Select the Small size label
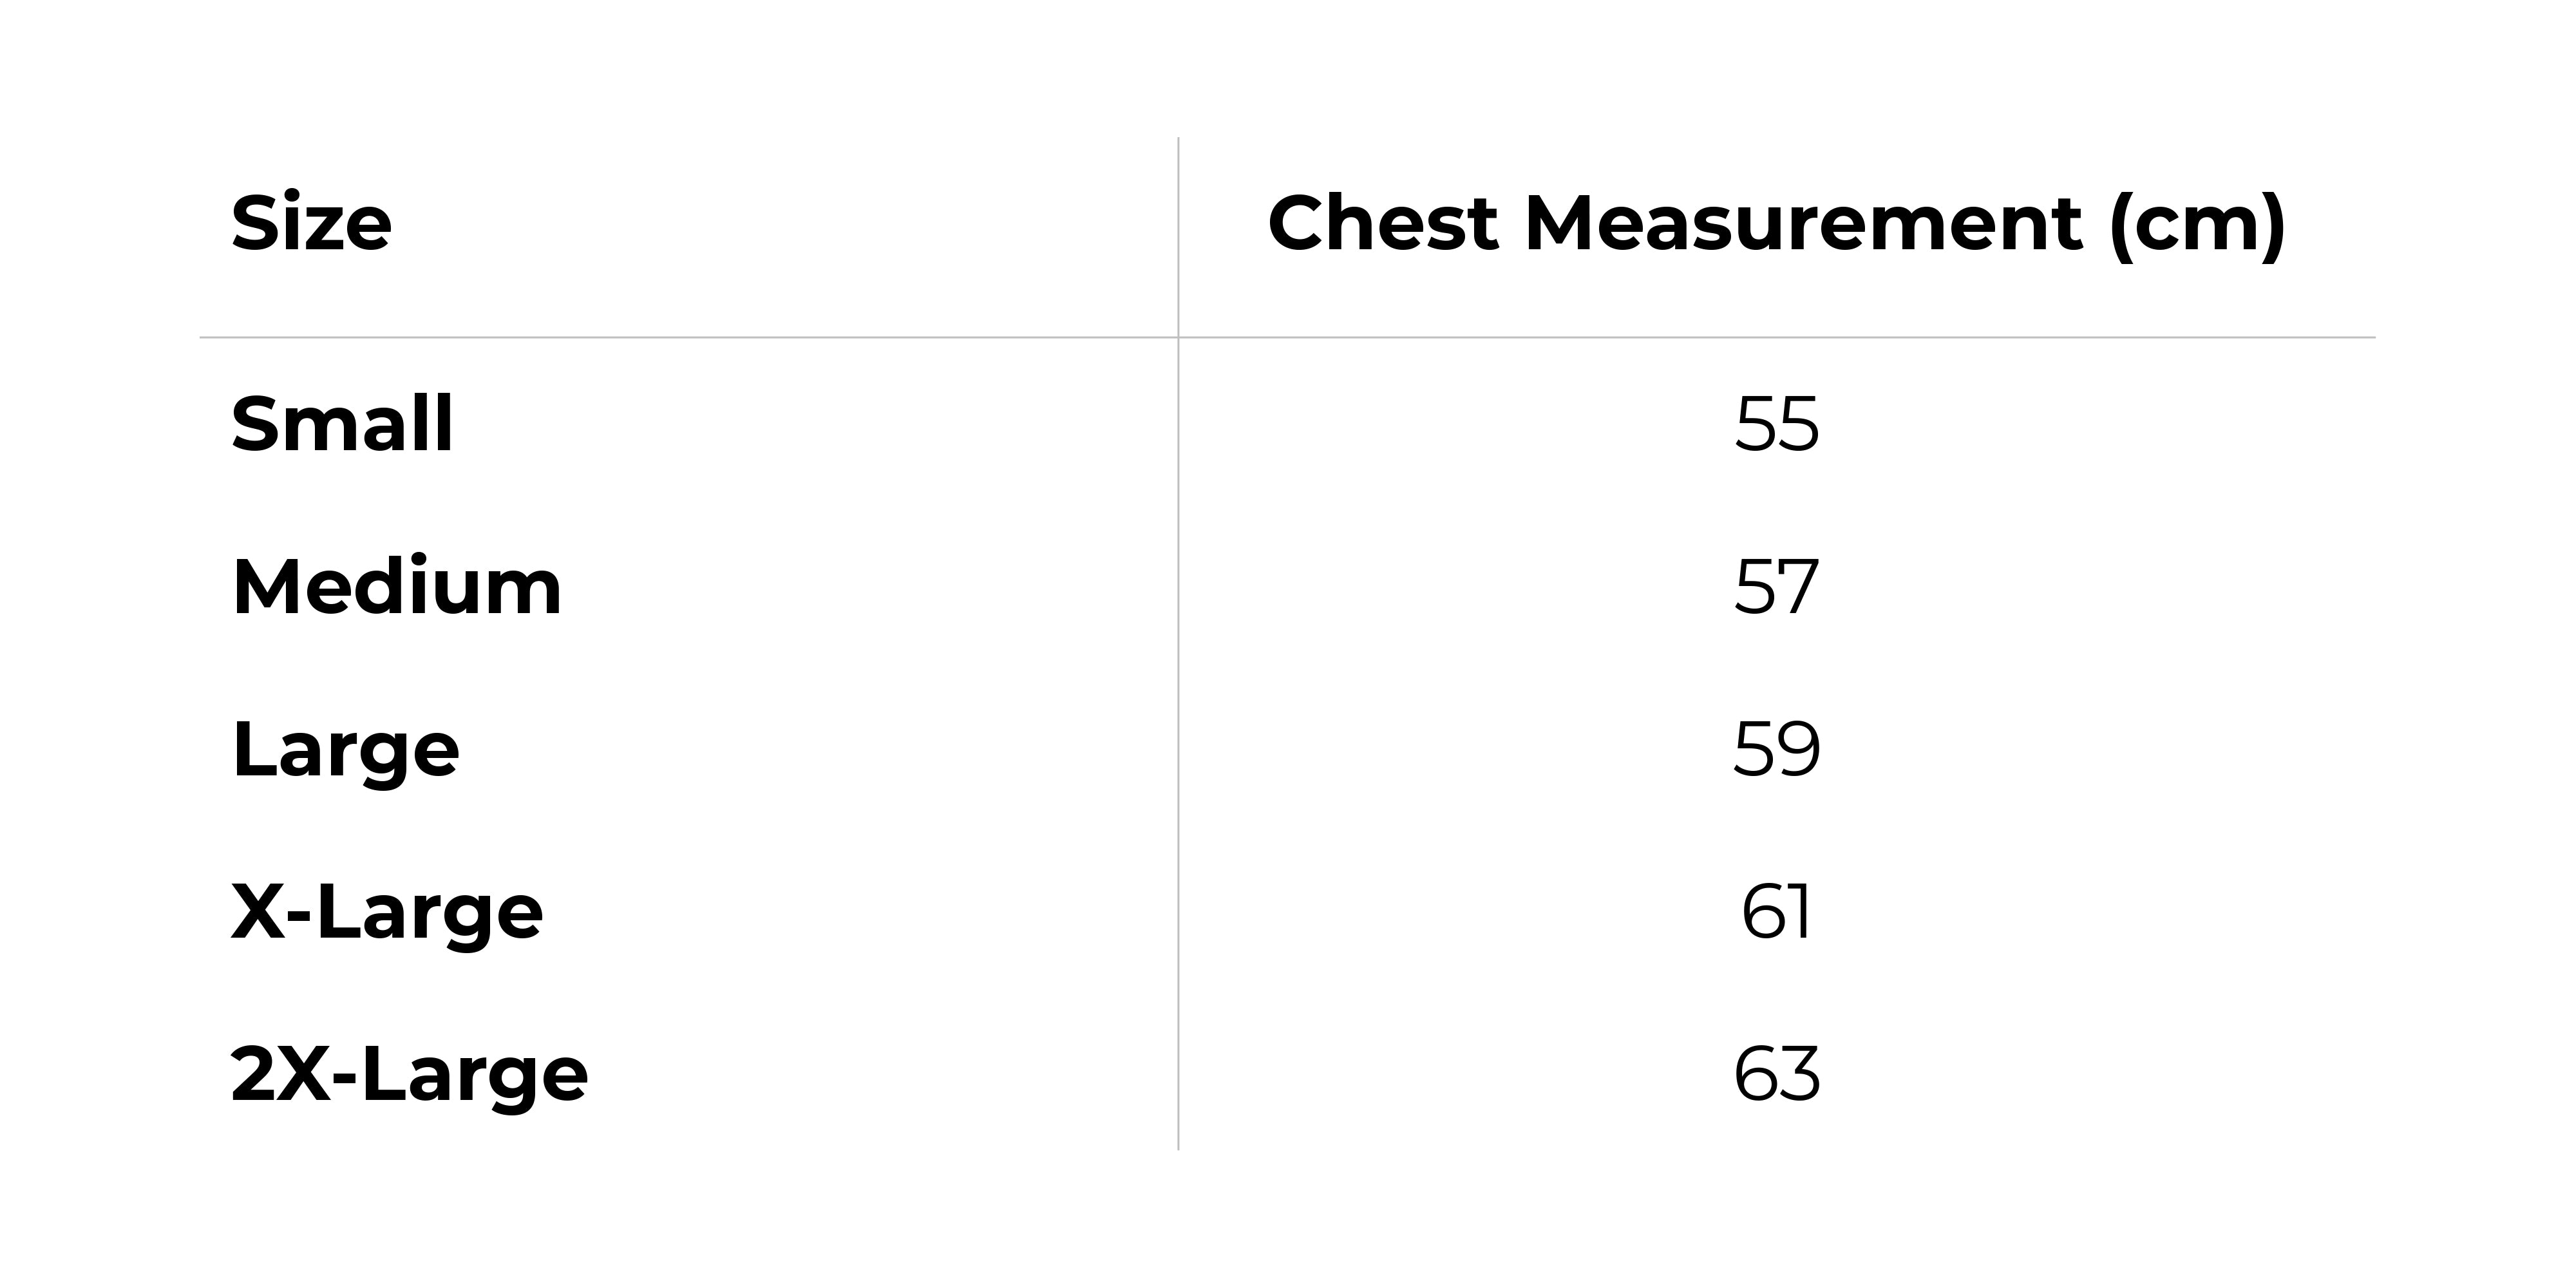 point(342,424)
